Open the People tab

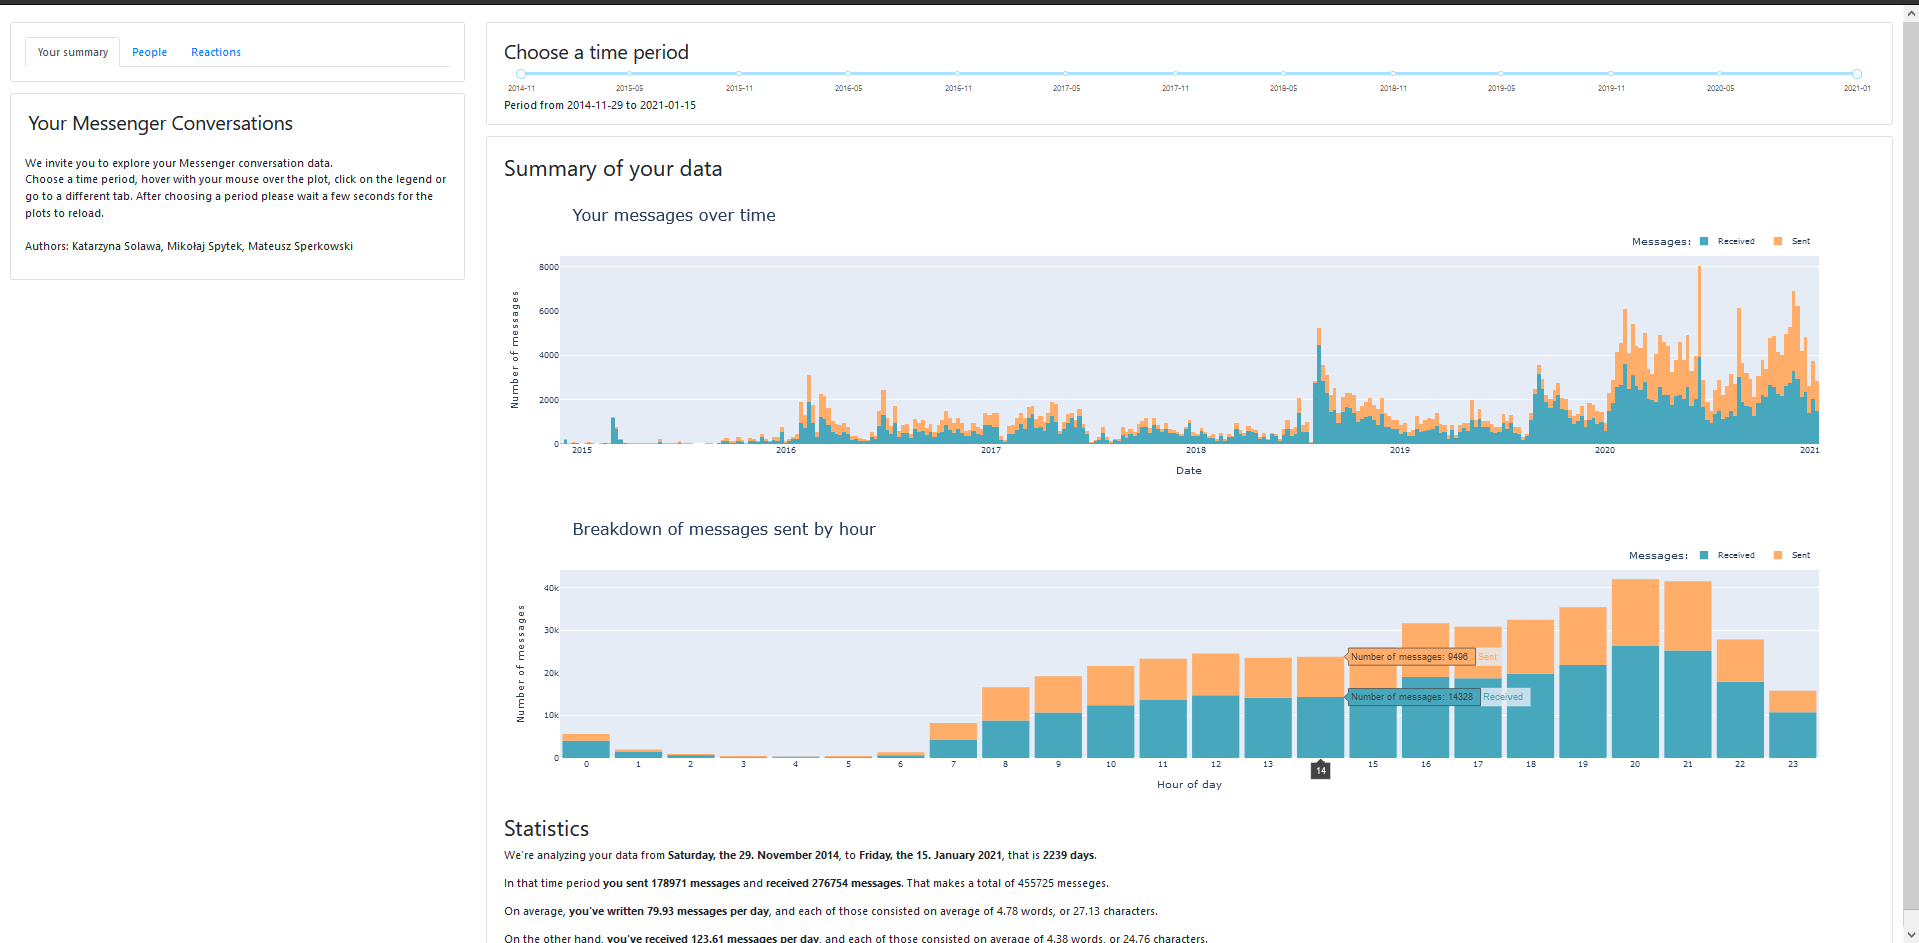(149, 52)
